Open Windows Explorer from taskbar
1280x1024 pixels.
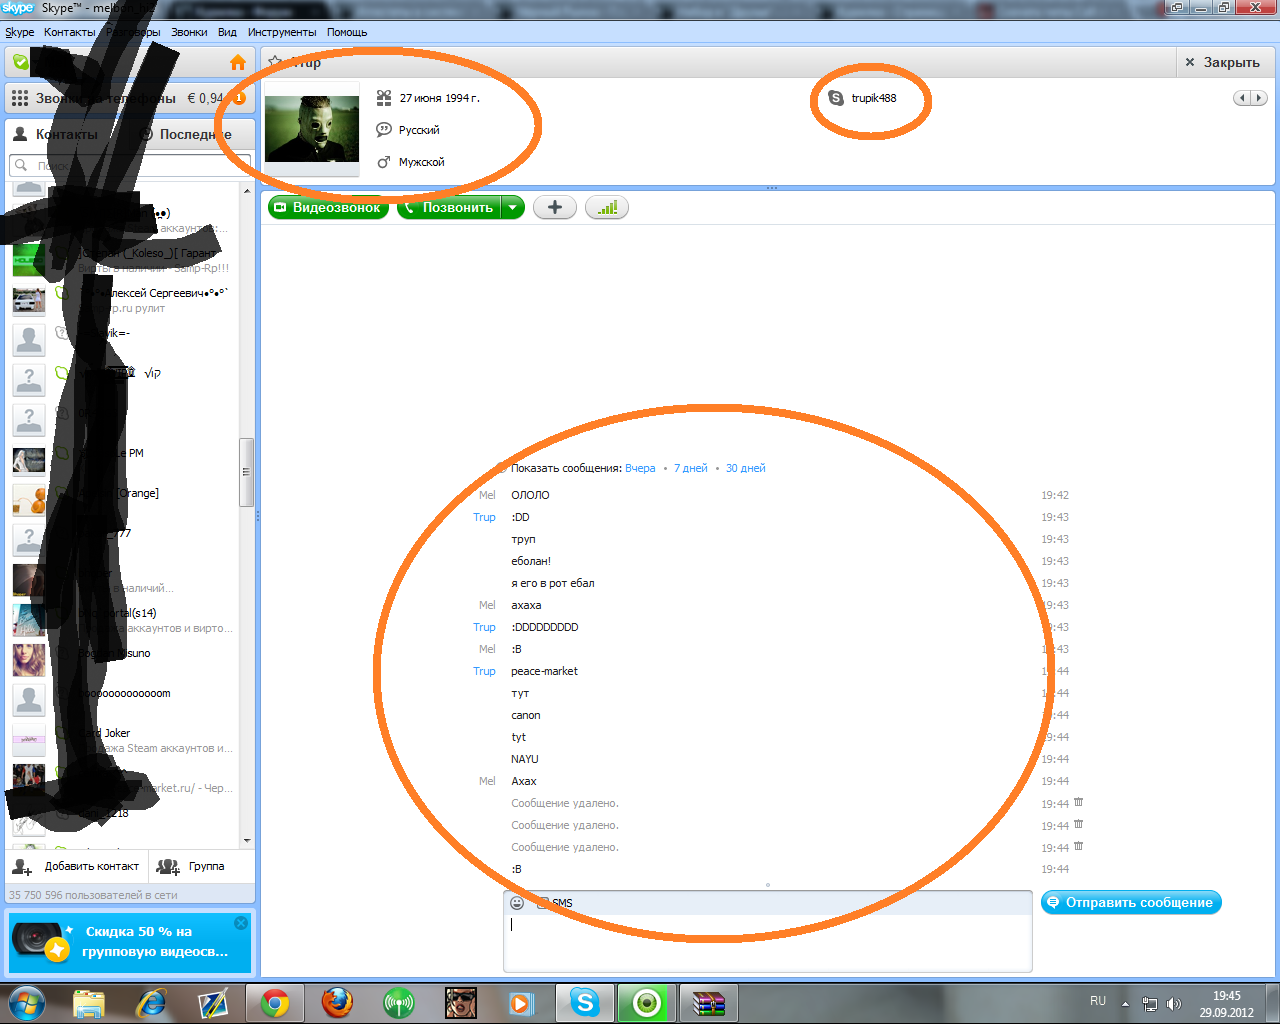point(89,1003)
